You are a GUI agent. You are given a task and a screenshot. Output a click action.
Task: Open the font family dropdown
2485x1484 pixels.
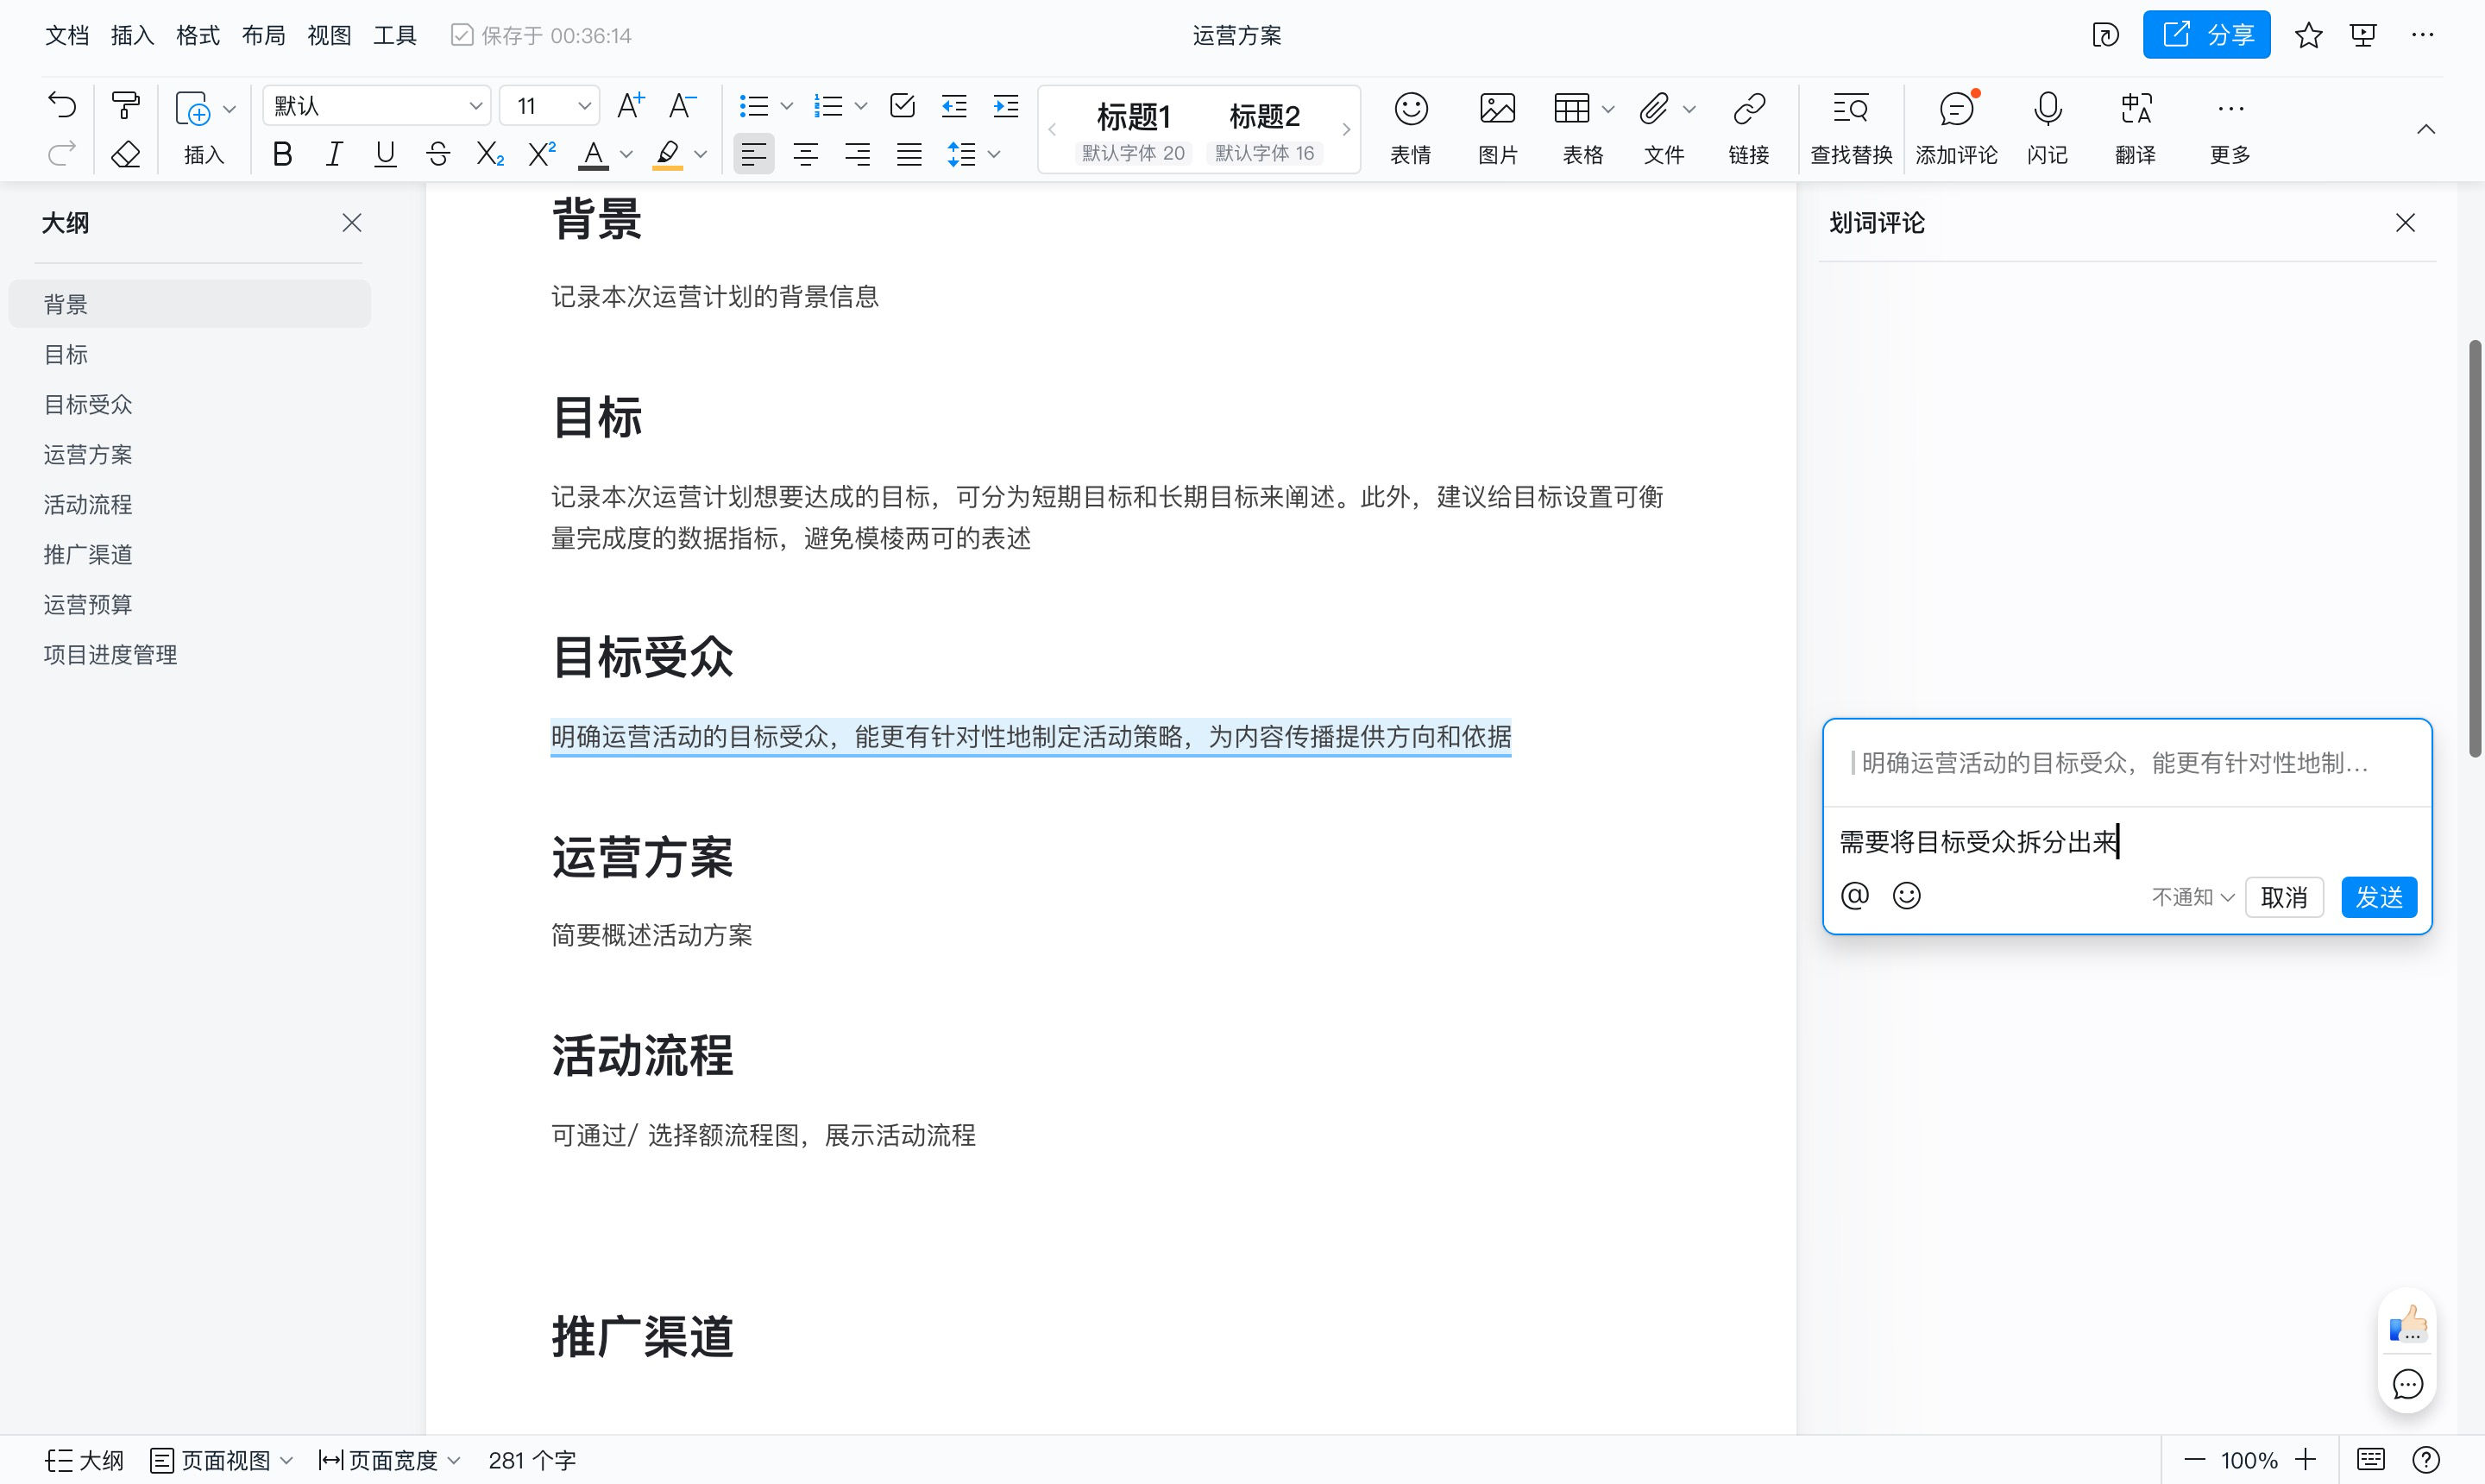375,105
